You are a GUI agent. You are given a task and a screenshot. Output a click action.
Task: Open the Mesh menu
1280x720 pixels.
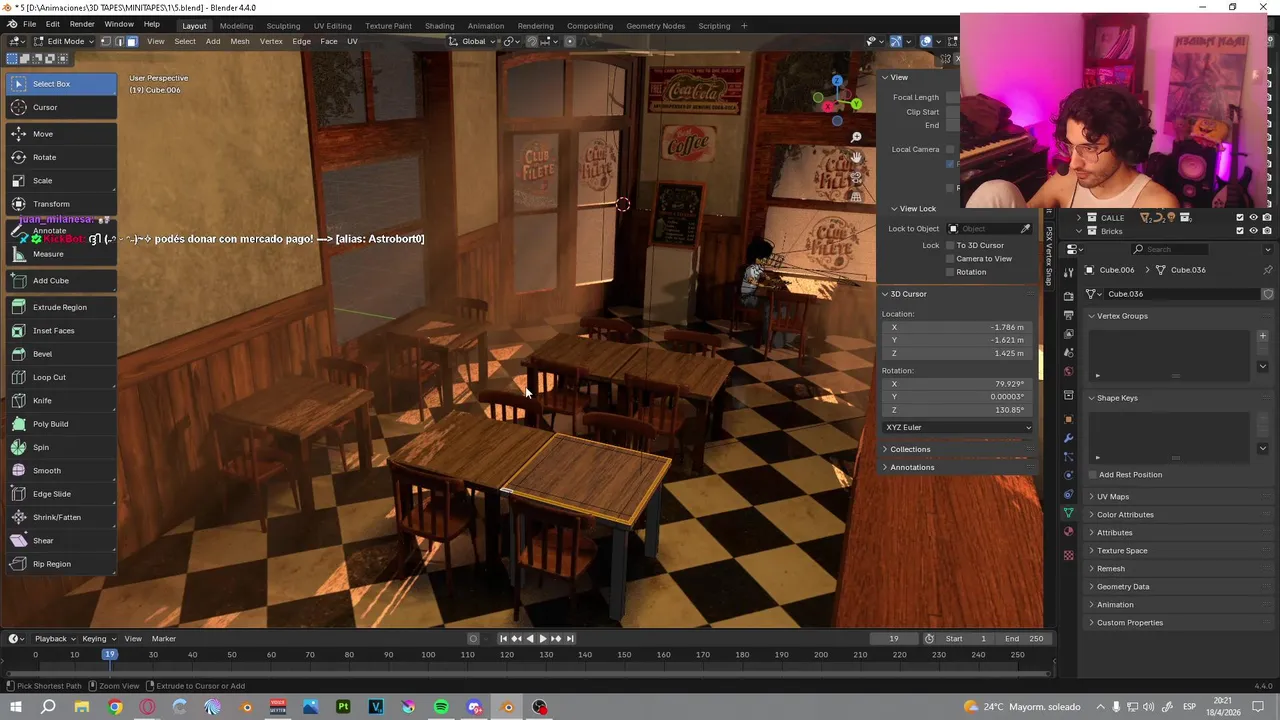click(x=240, y=41)
